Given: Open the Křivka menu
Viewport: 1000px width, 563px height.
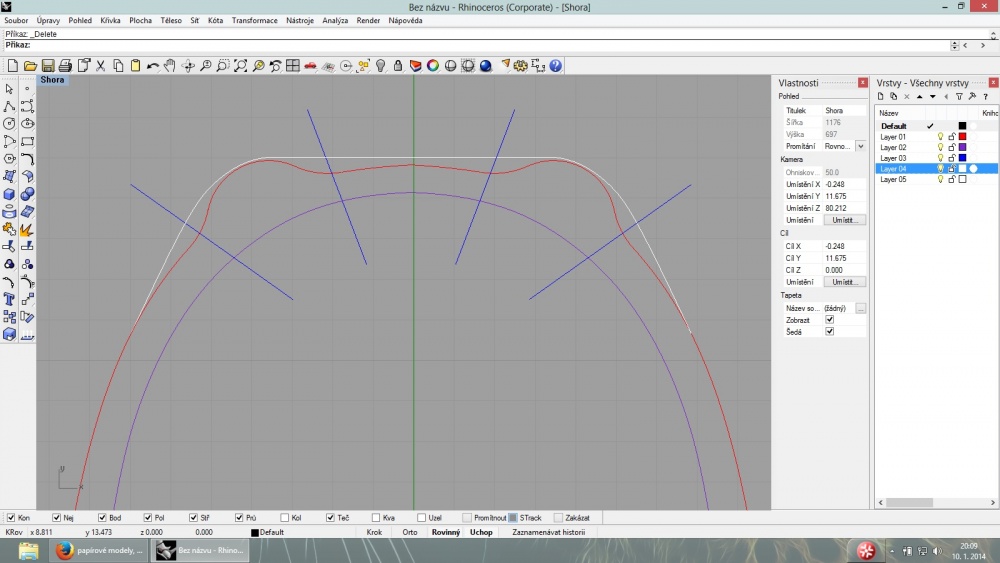Looking at the screenshot, I should [x=110, y=20].
